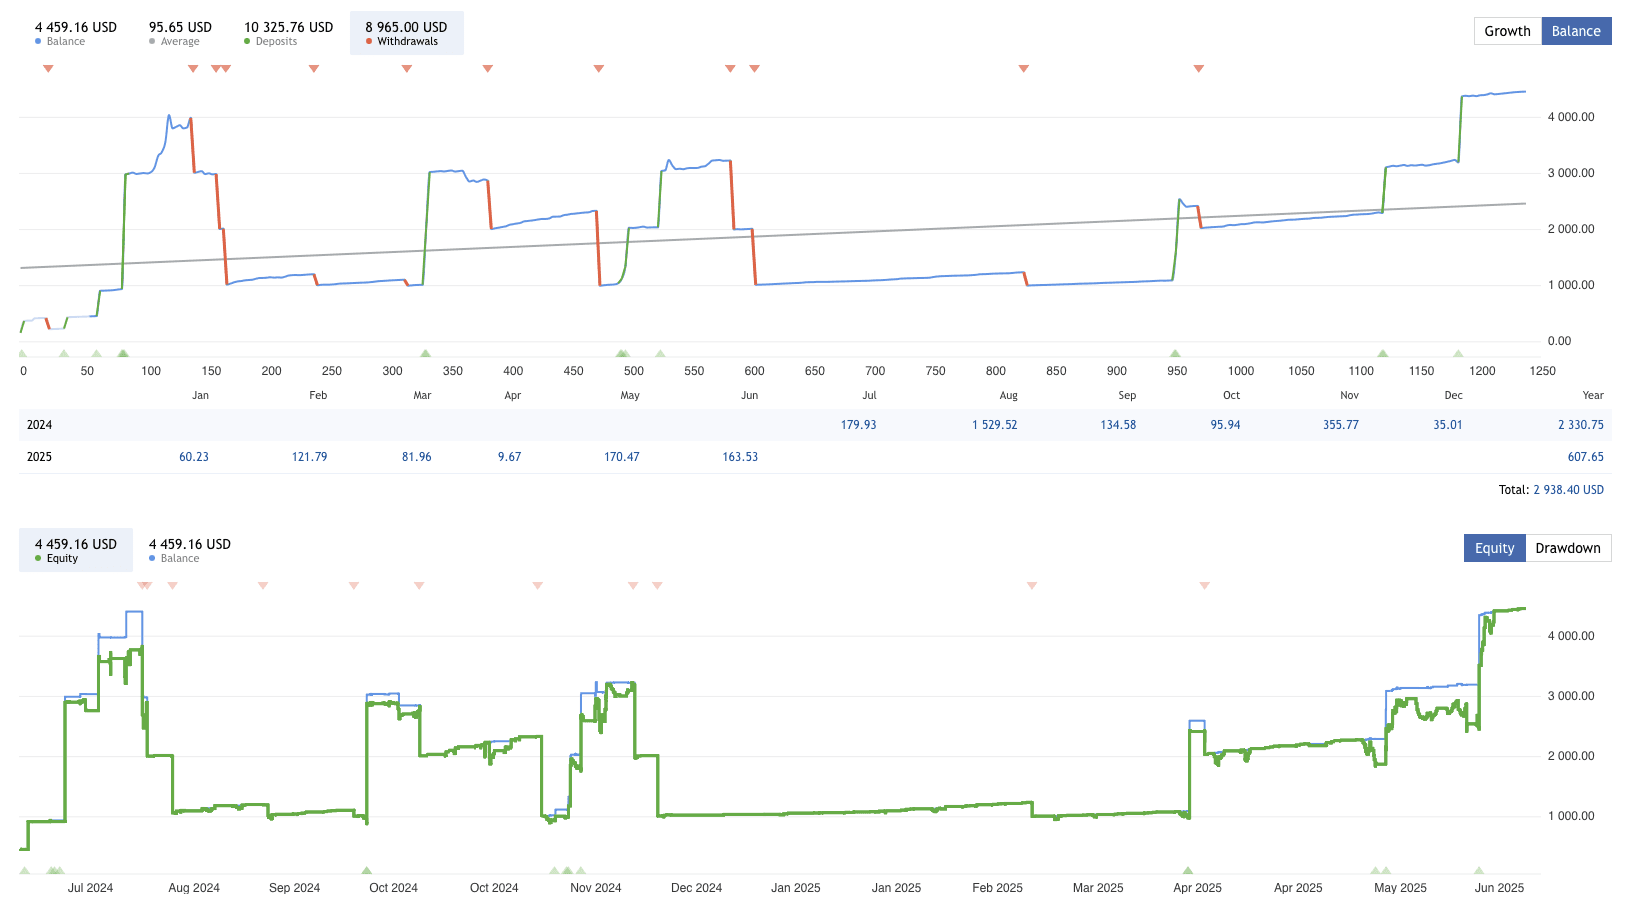Click equity chart withdrawal marker near Apr 2025
The height and width of the screenshot is (908, 1626).
pyautogui.click(x=1204, y=586)
